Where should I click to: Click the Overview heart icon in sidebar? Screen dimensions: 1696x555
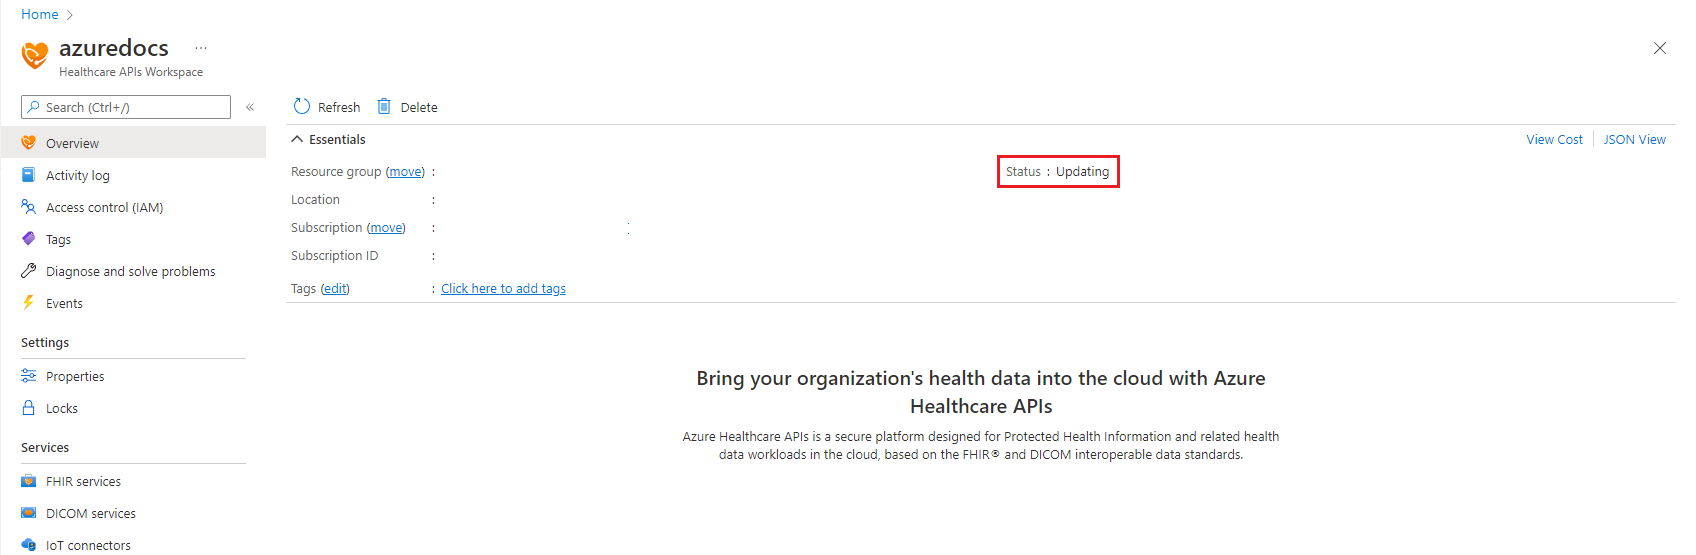click(28, 143)
